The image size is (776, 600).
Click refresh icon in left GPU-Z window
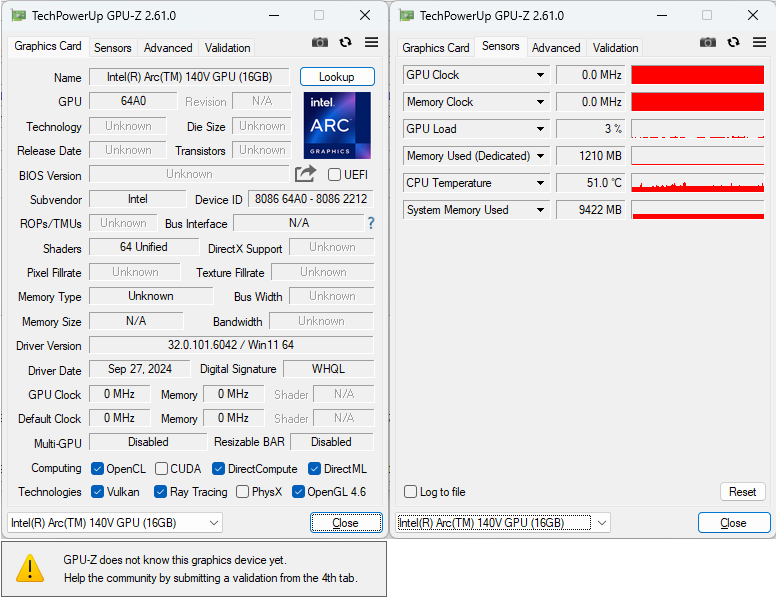(345, 43)
